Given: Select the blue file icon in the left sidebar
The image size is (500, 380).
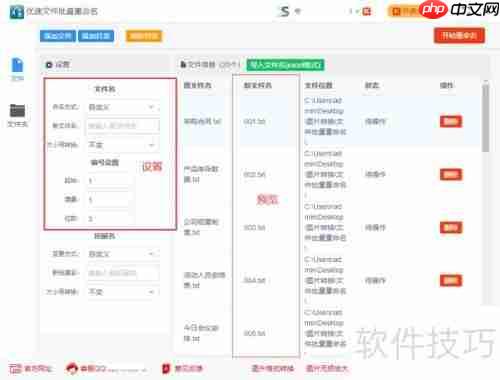Looking at the screenshot, I should coord(17,65).
